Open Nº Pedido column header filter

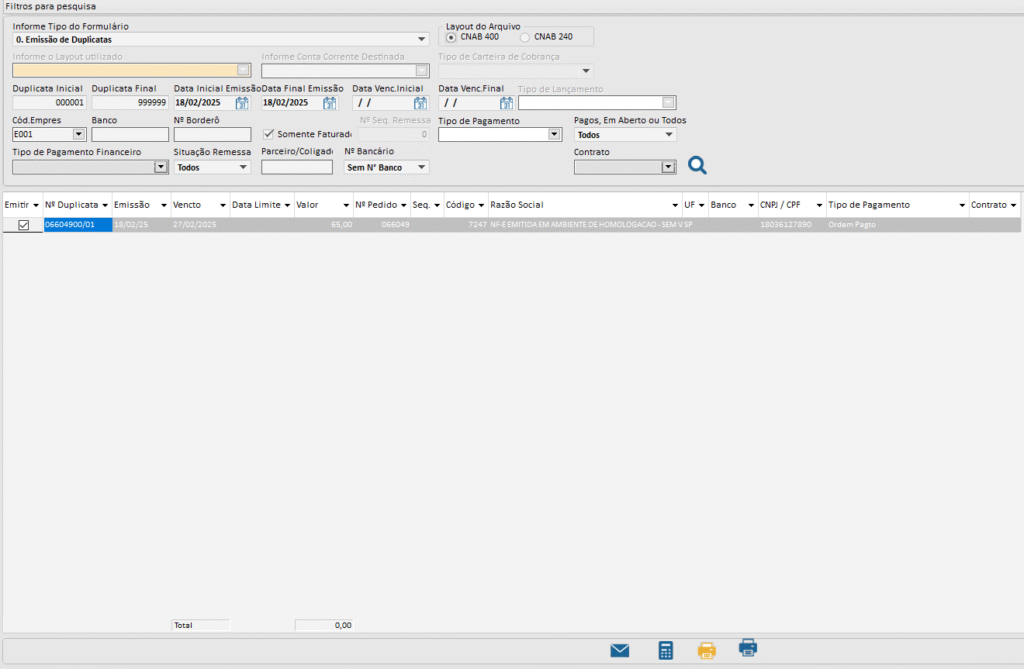click(x=404, y=205)
